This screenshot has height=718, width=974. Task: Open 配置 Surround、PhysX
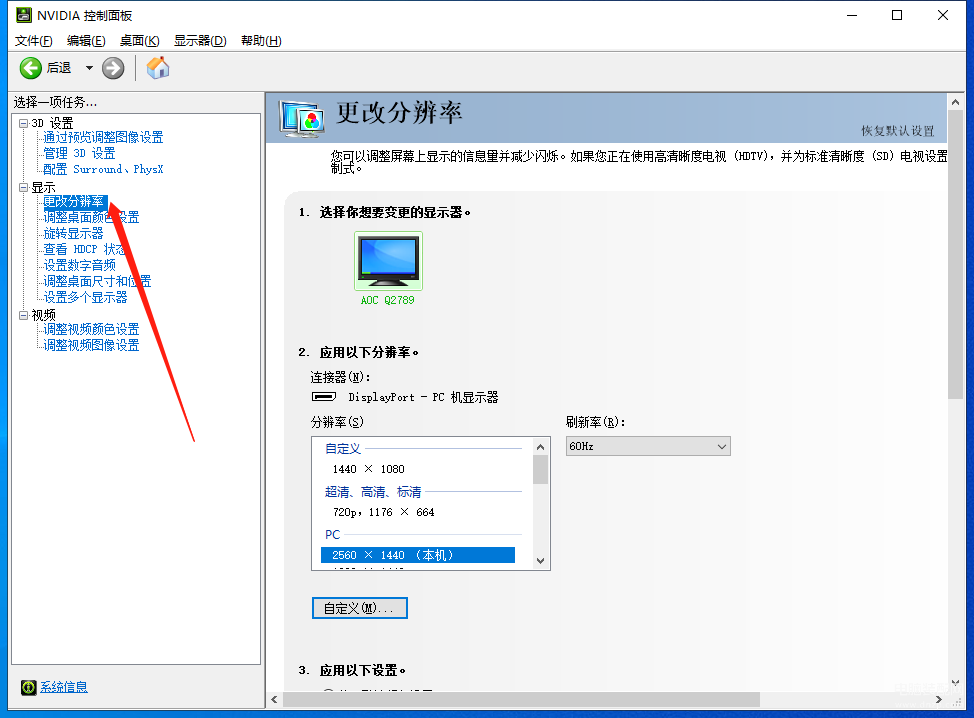click(x=103, y=169)
